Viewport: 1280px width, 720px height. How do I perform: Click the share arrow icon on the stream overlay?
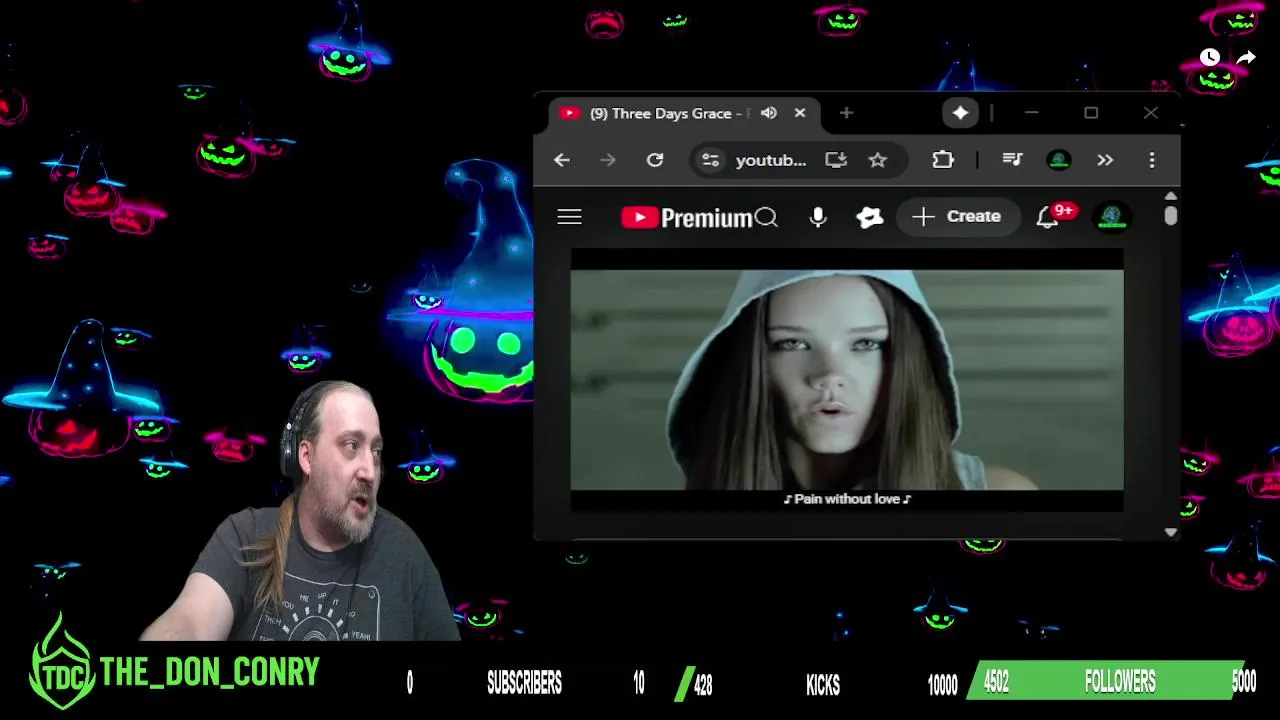(x=1246, y=58)
